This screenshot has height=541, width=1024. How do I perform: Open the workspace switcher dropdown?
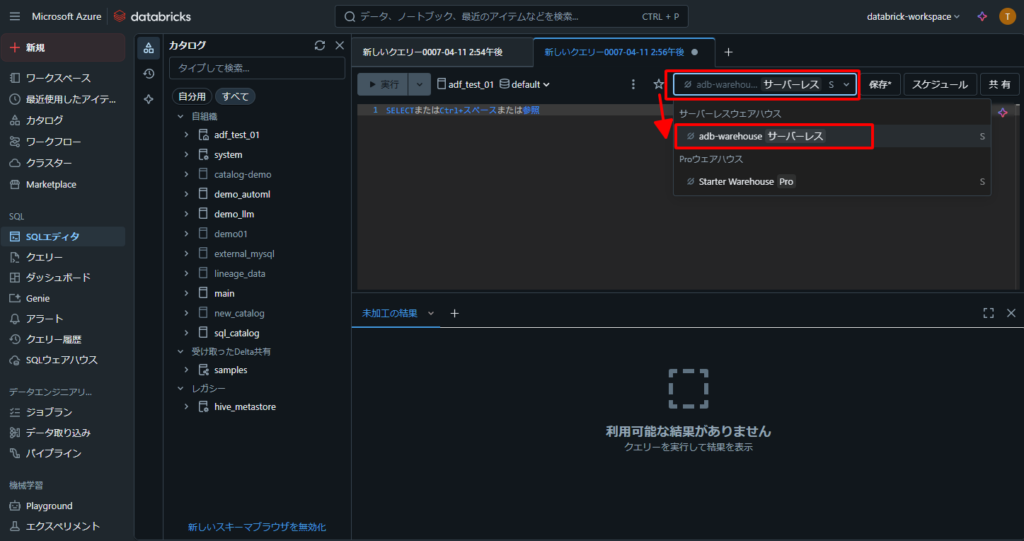click(913, 16)
